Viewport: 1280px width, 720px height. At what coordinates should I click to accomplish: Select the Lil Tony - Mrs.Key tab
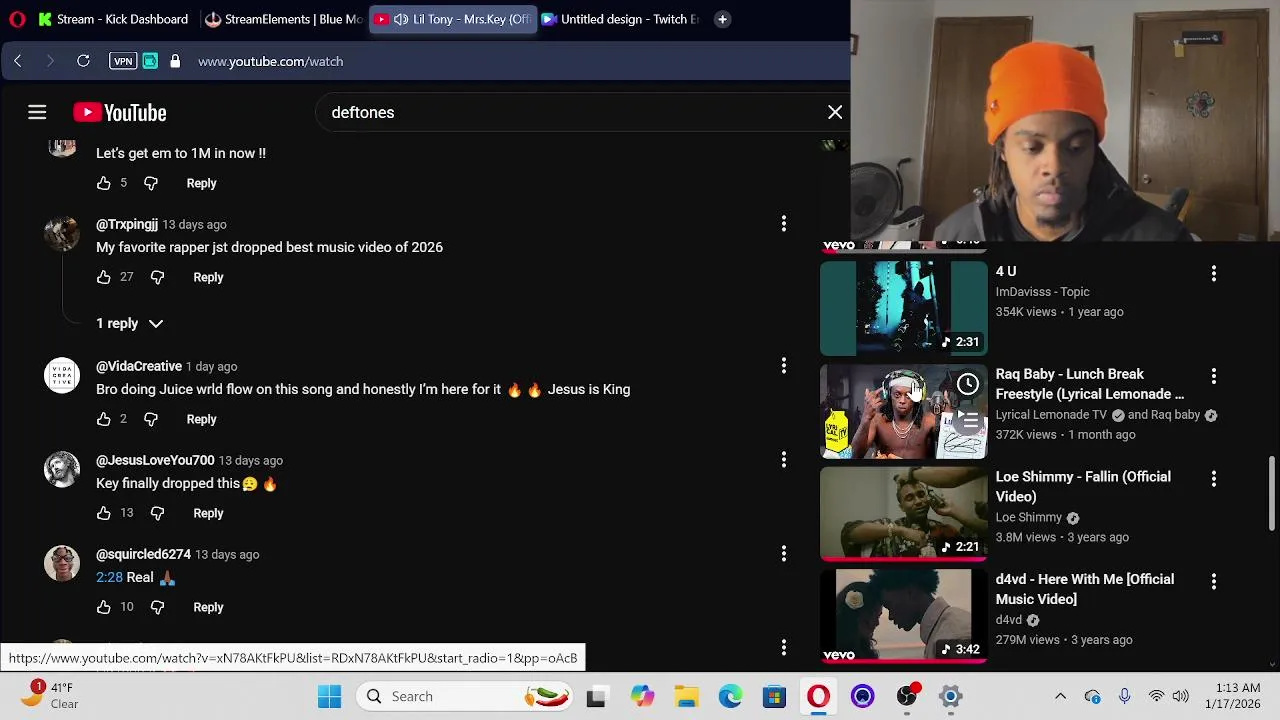pos(453,19)
